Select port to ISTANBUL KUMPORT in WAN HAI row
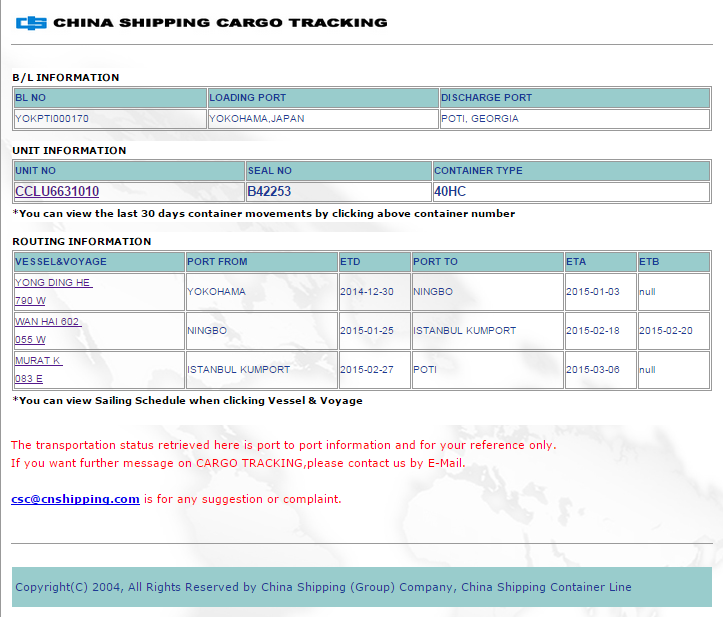 465,331
